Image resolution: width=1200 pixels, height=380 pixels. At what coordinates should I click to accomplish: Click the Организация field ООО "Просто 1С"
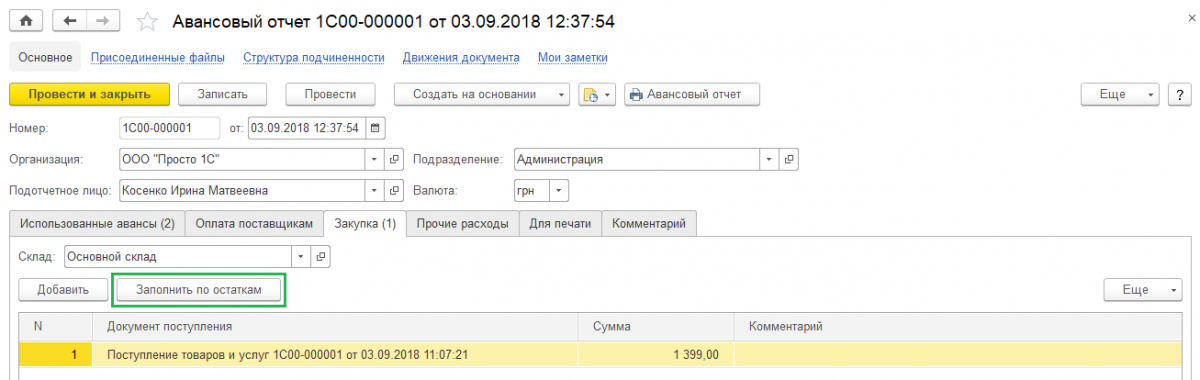[x=242, y=159]
